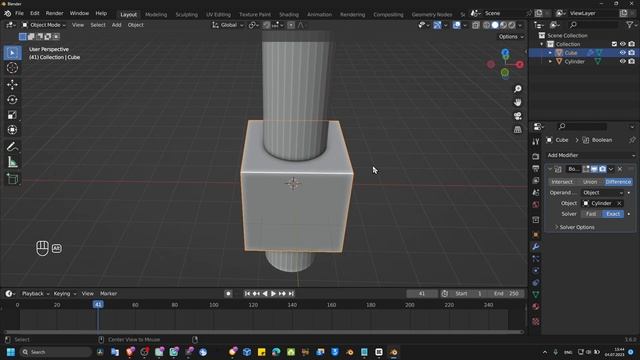The height and width of the screenshot is (360, 640).
Task: Click the Union operation button
Action: (x=589, y=182)
